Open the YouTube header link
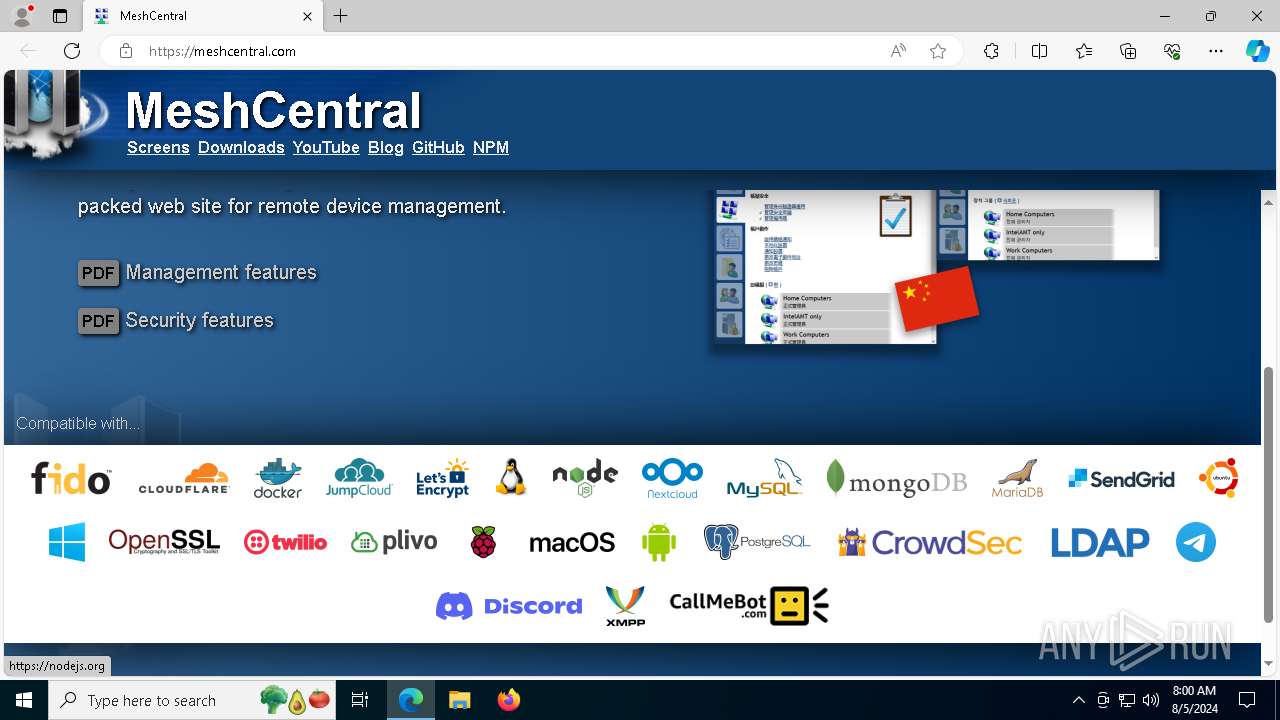 click(326, 147)
